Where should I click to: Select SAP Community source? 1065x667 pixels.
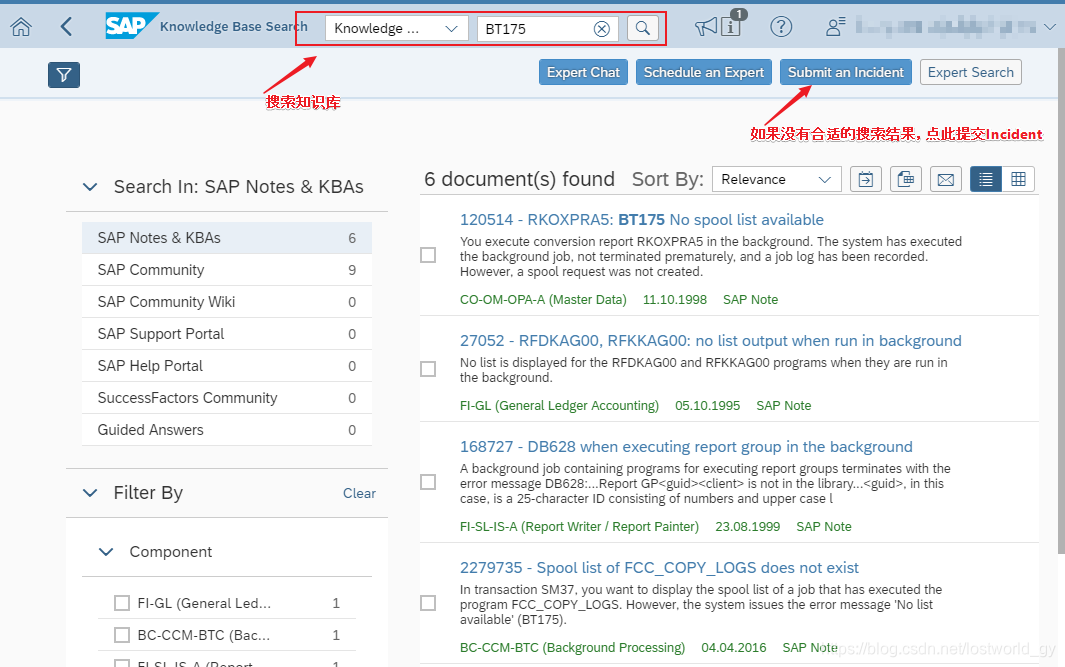[x=227, y=270]
